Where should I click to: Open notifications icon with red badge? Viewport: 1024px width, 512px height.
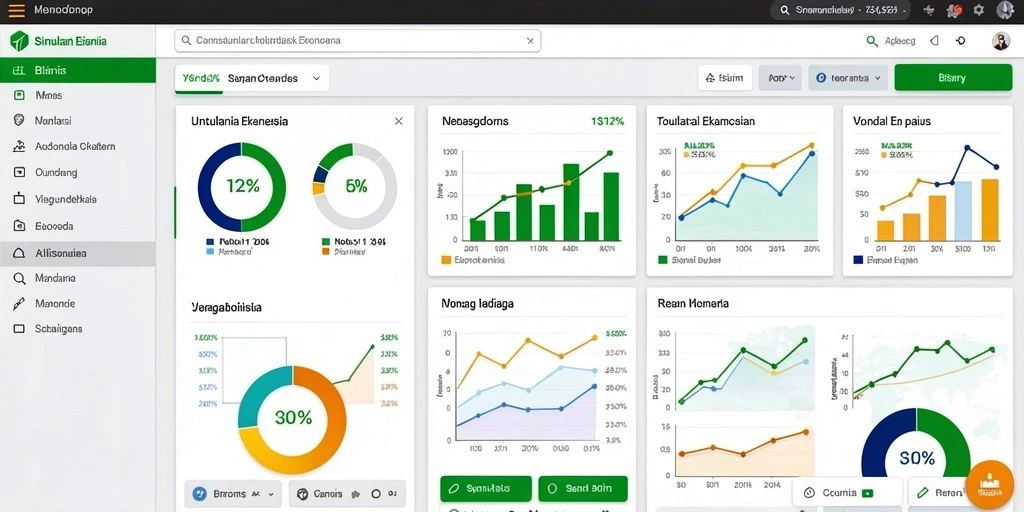click(954, 10)
